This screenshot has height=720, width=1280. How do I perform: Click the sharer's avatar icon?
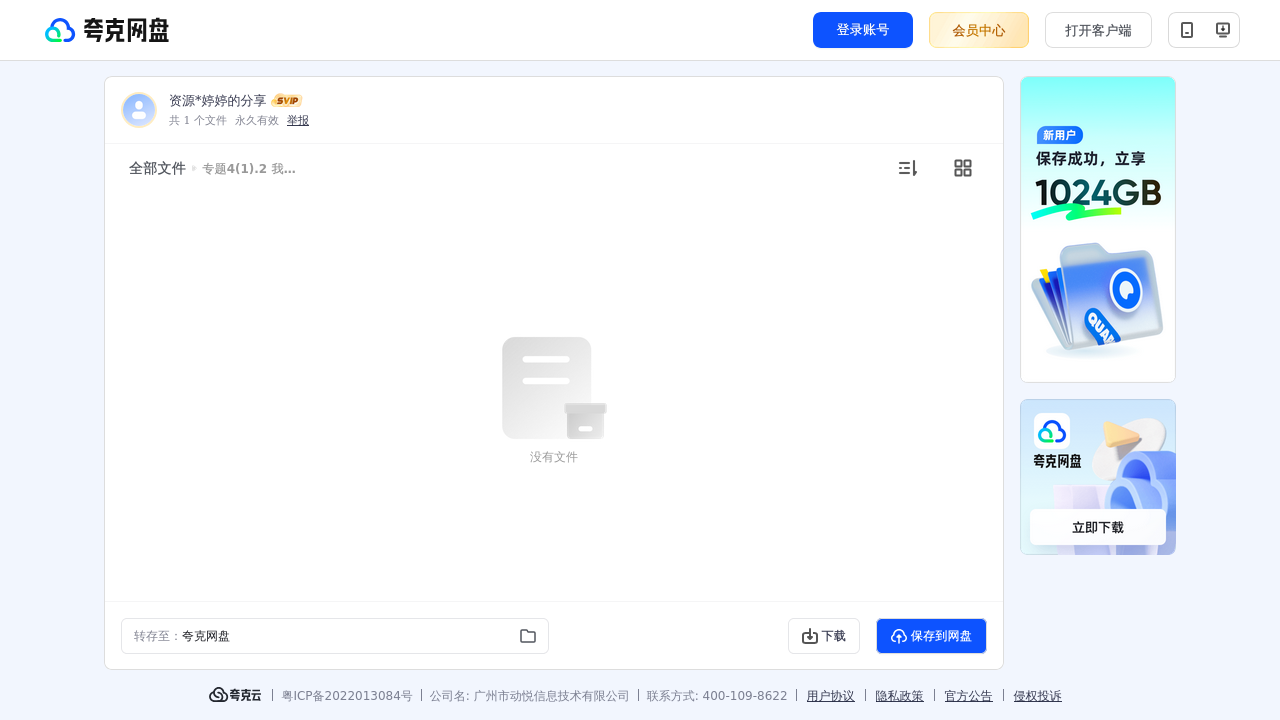pyautogui.click(x=139, y=110)
